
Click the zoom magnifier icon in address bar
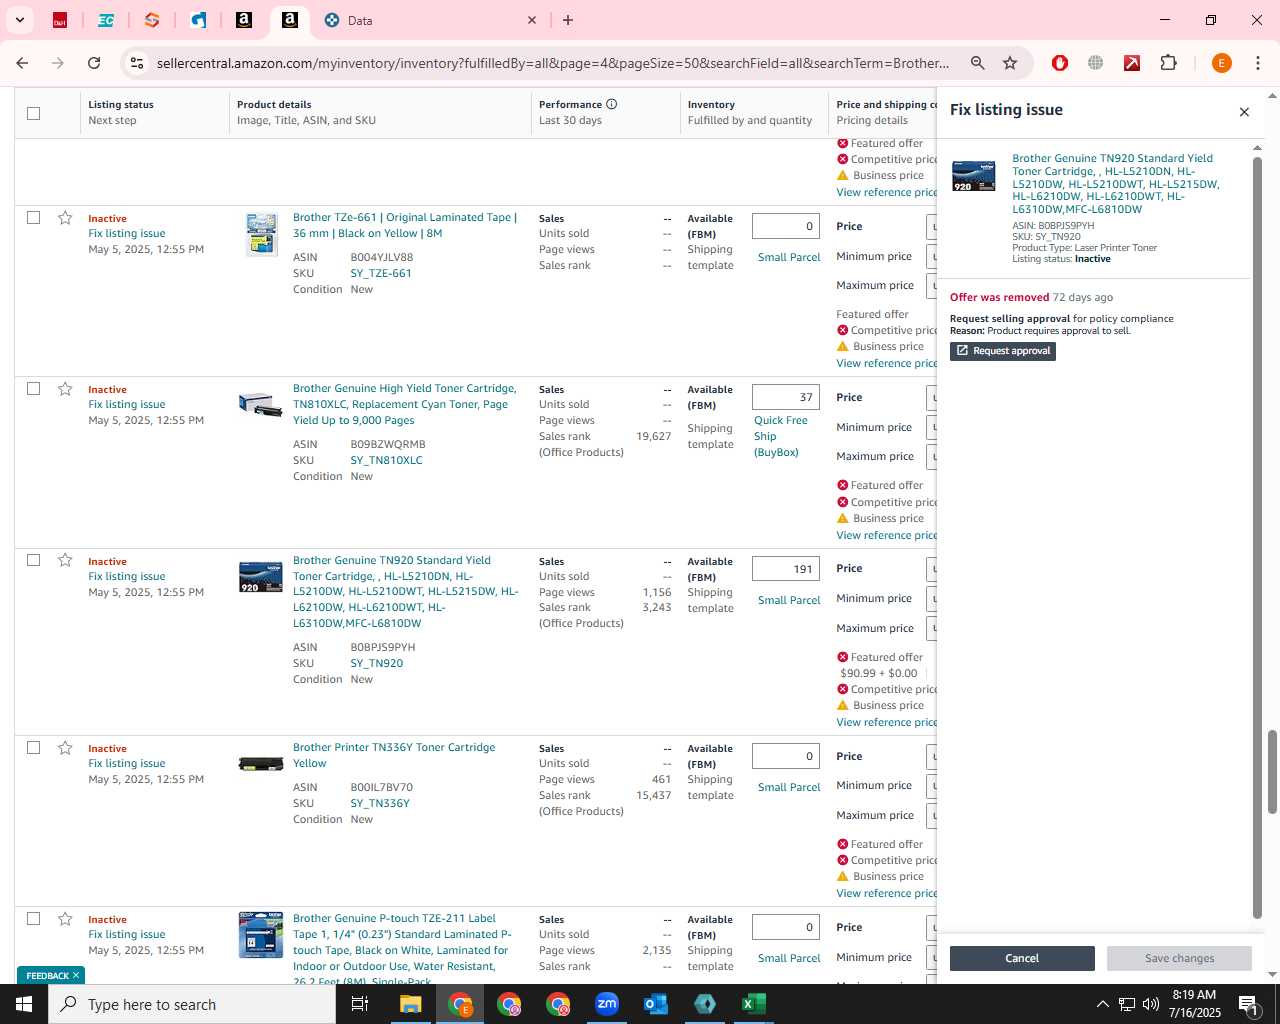tap(977, 63)
